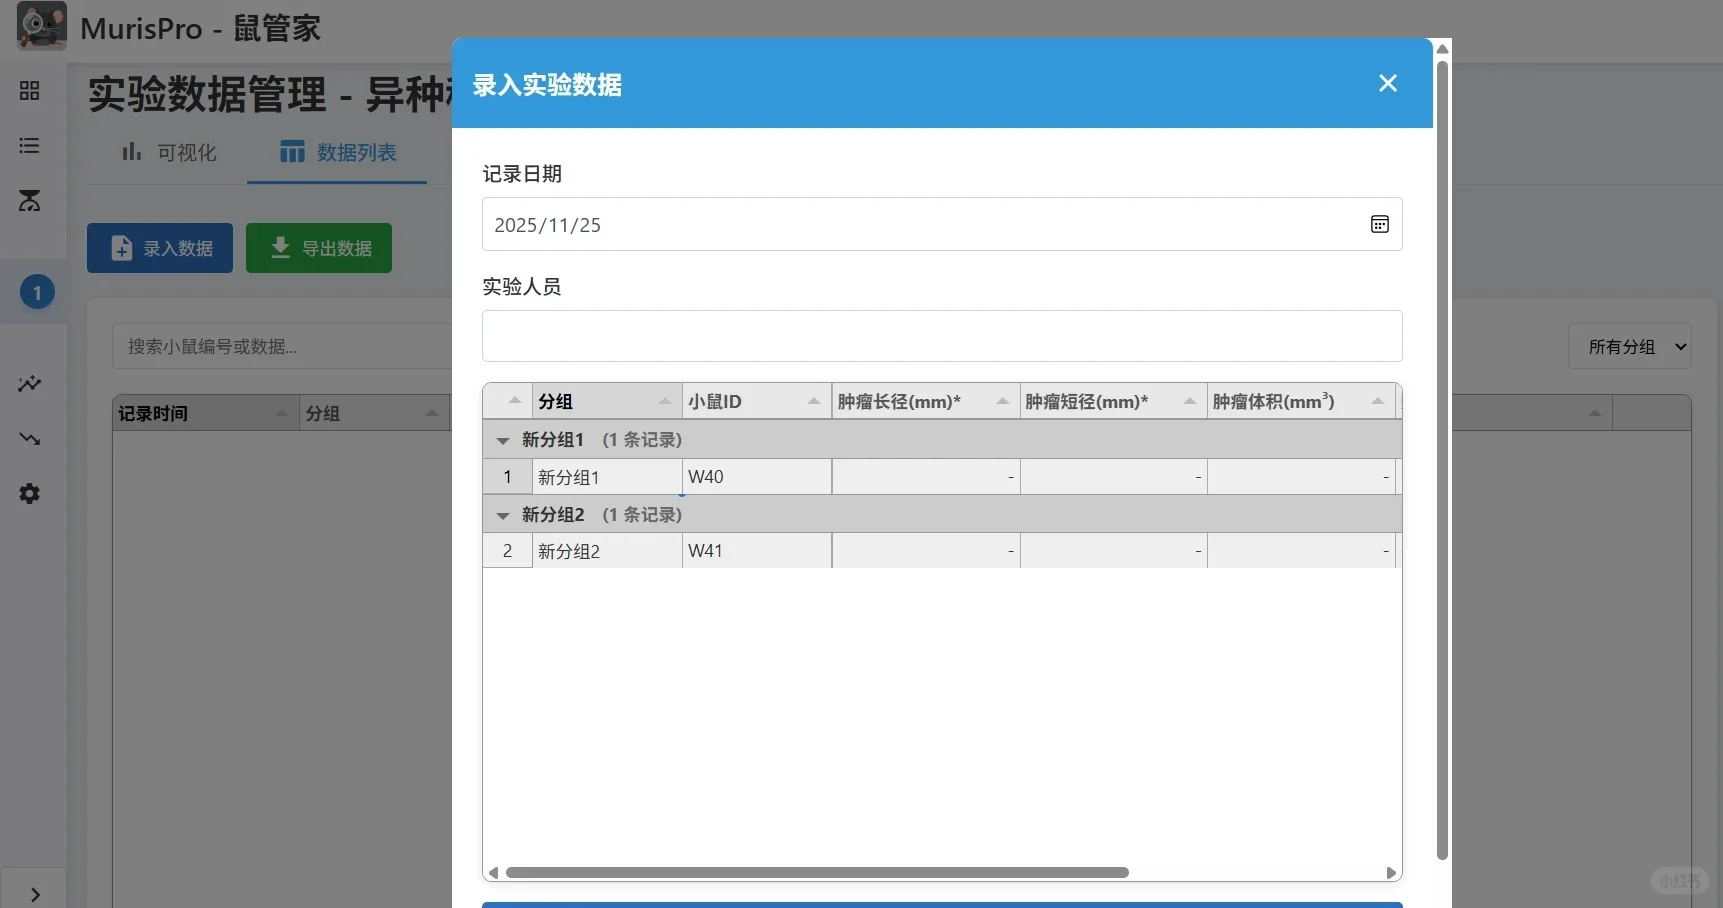
Task: Sort the table by 小鼠ID column
Action: pyautogui.click(x=755, y=400)
